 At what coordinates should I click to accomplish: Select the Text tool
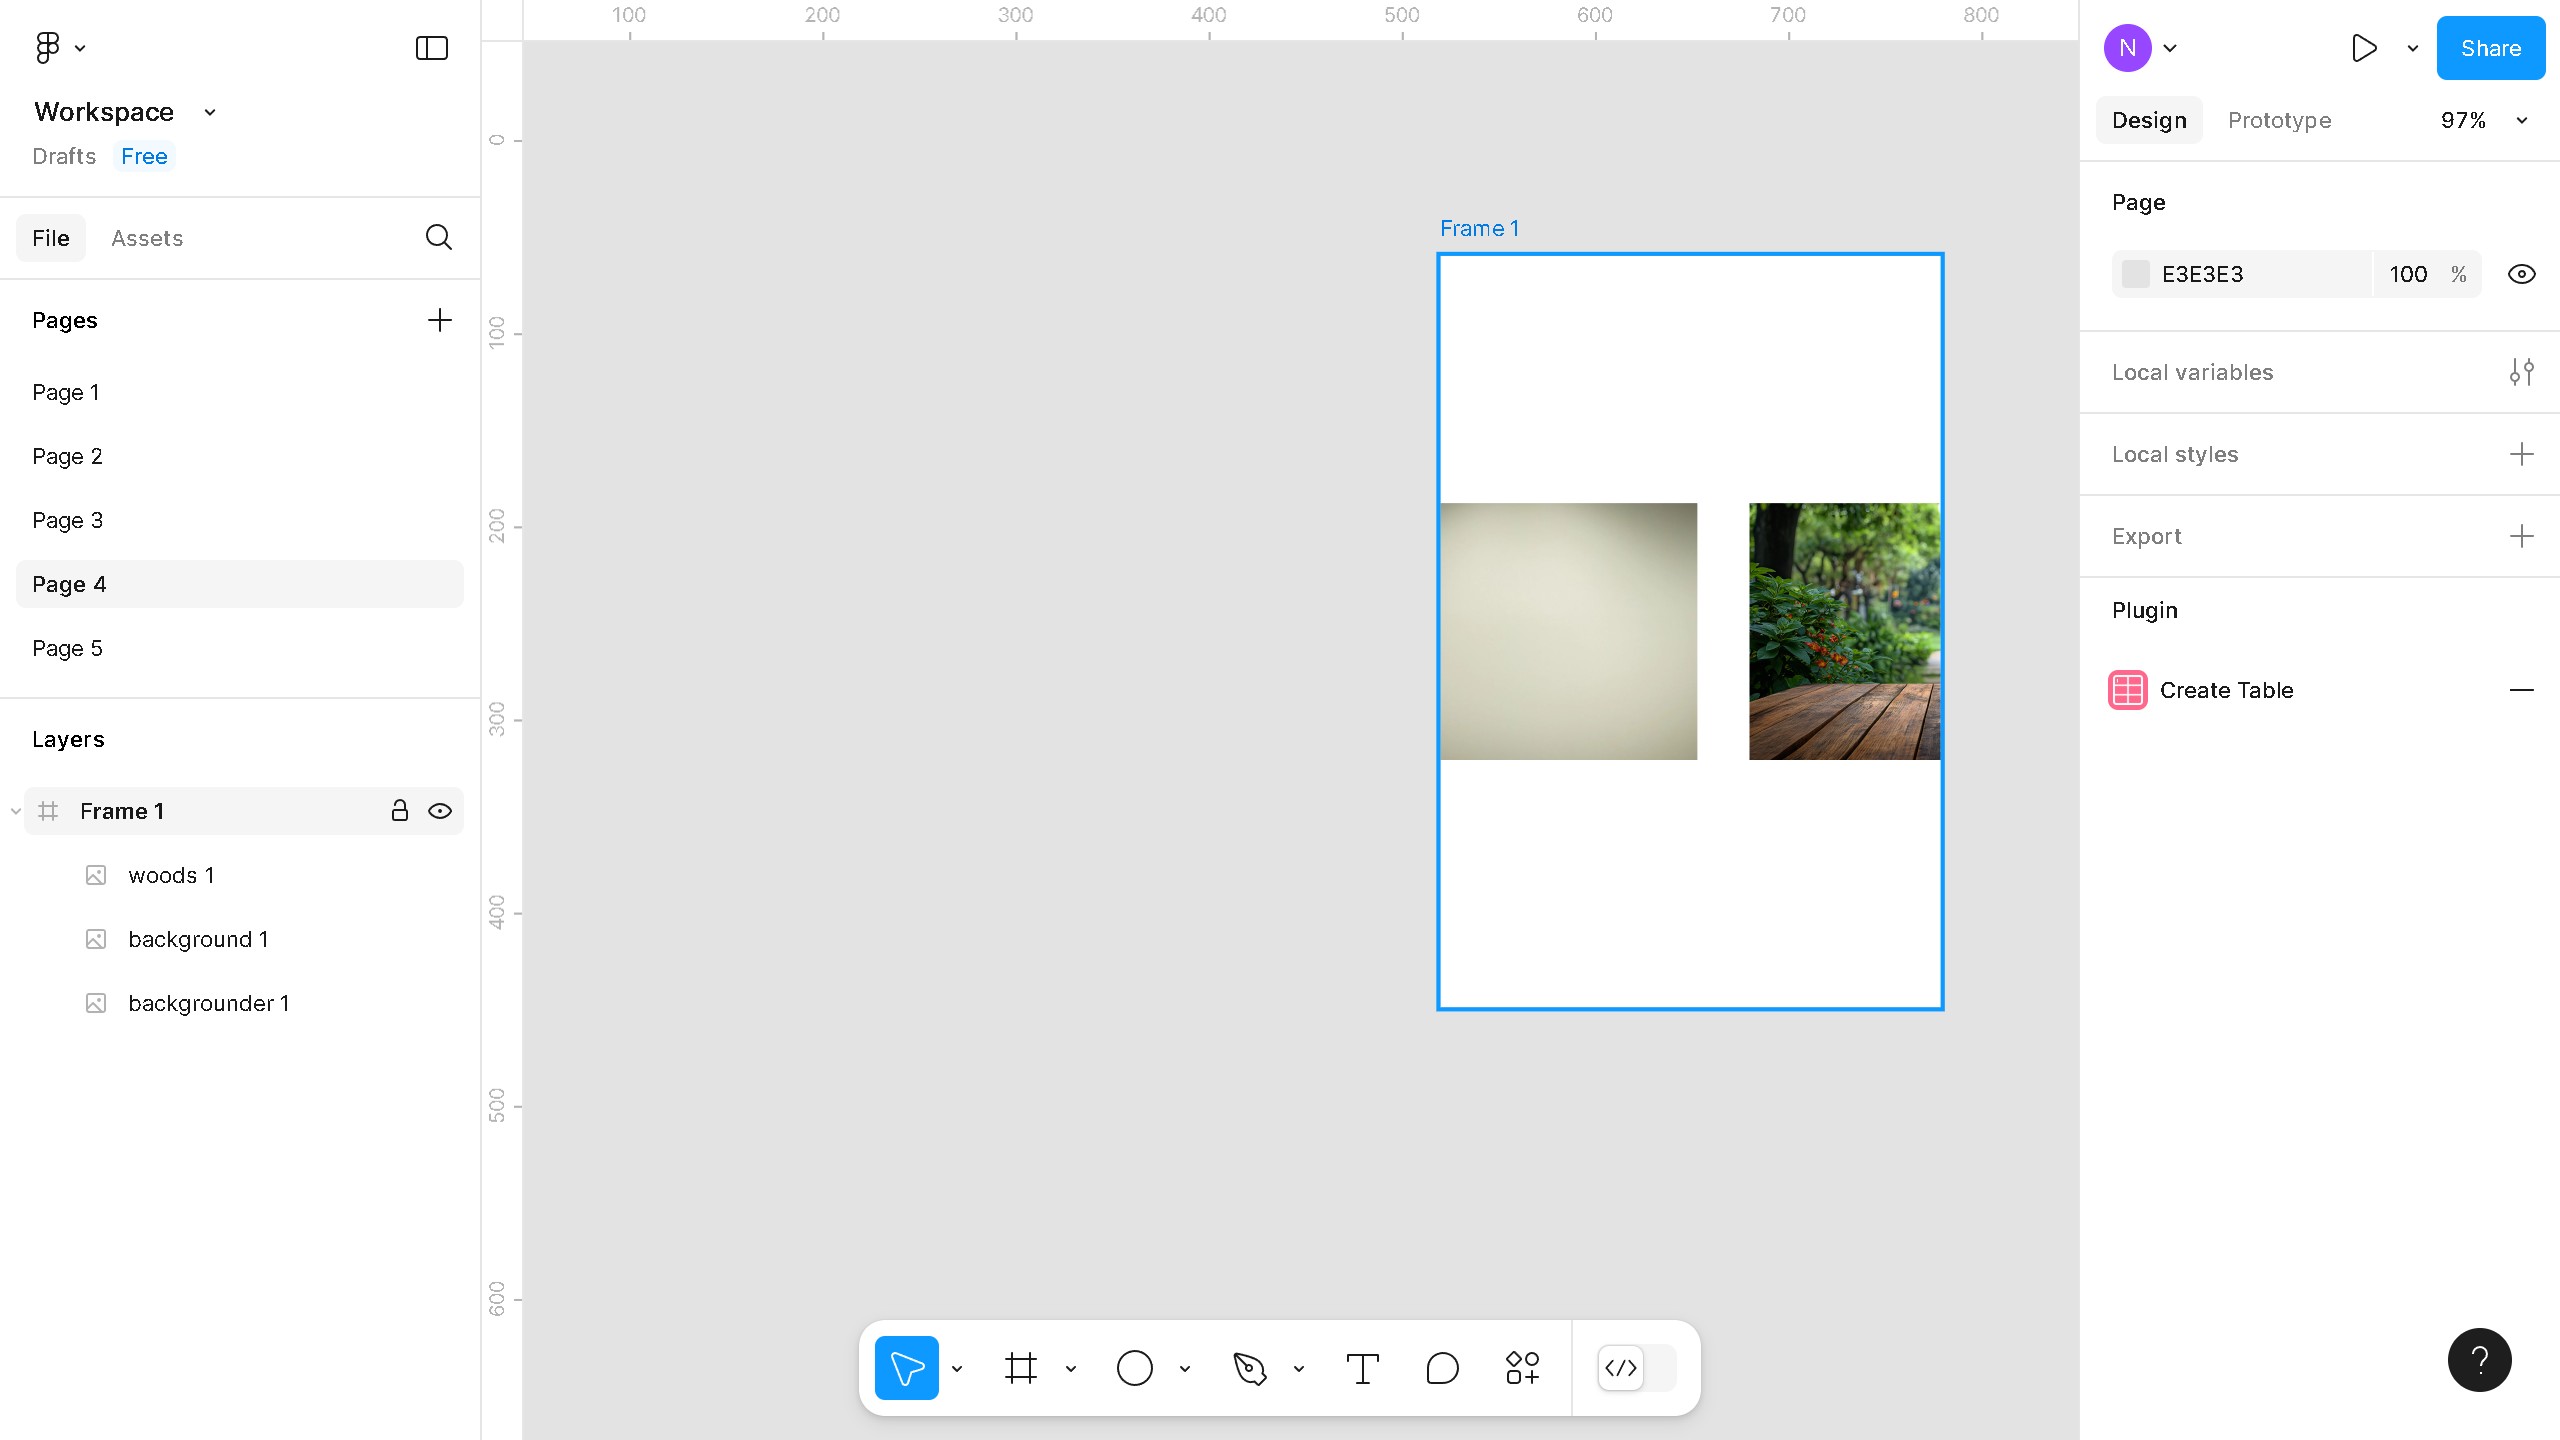1362,1367
